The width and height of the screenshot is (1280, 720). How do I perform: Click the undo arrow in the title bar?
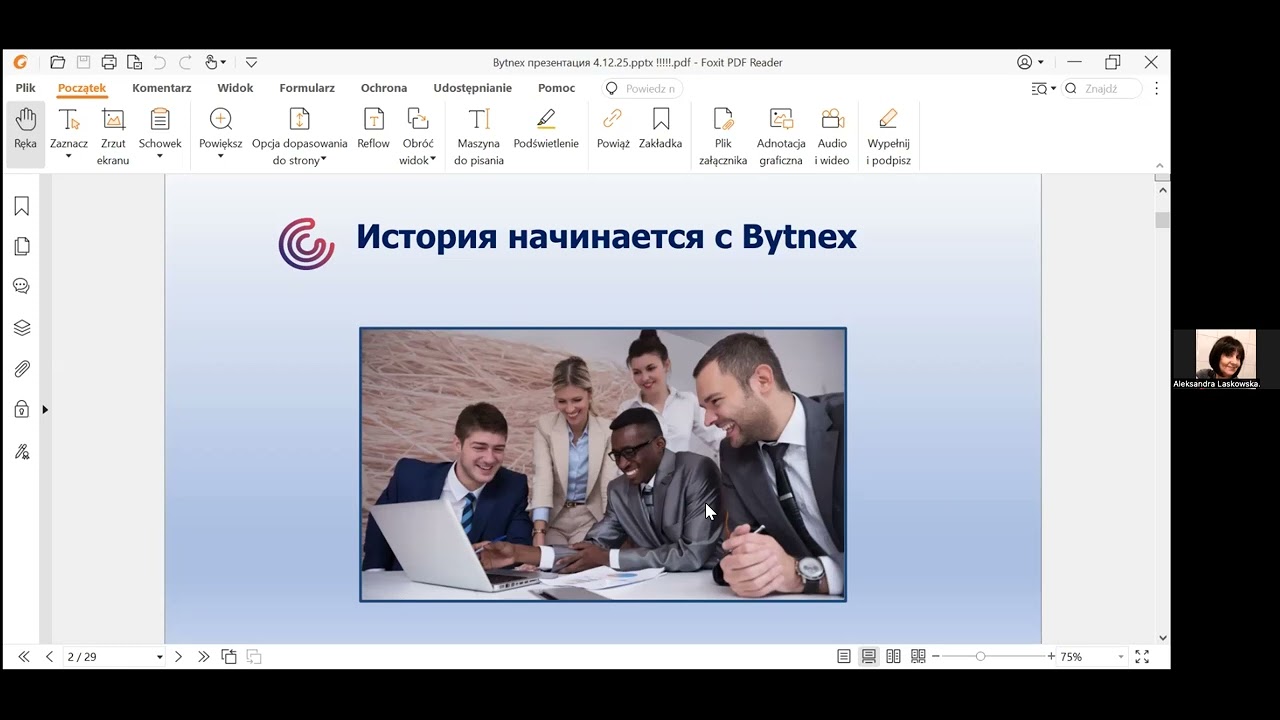pos(159,62)
